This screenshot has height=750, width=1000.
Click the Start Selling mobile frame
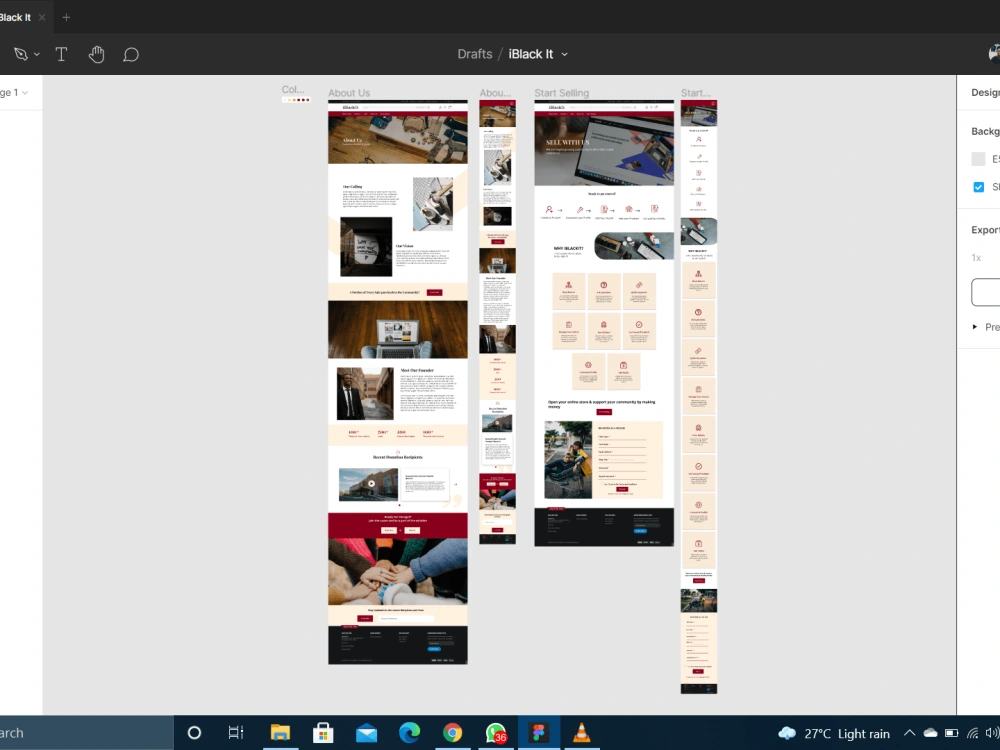(x=698, y=396)
